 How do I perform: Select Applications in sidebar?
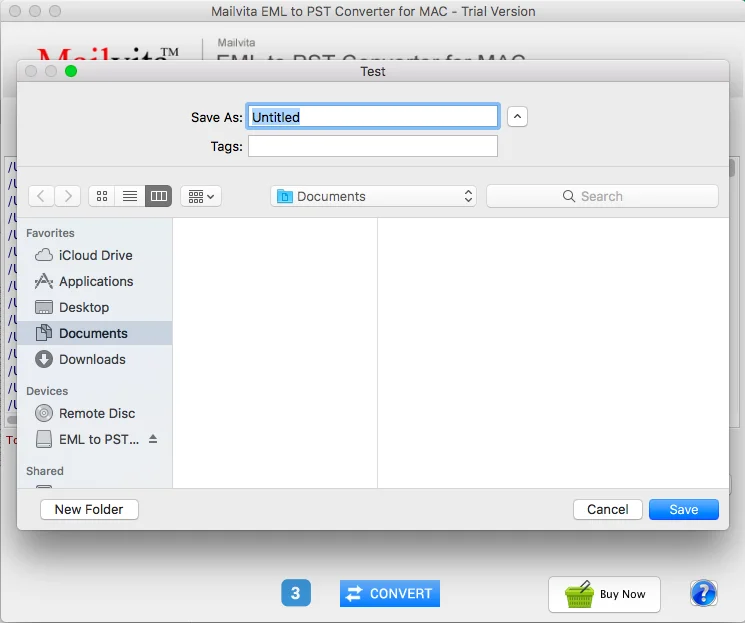[x=95, y=281]
